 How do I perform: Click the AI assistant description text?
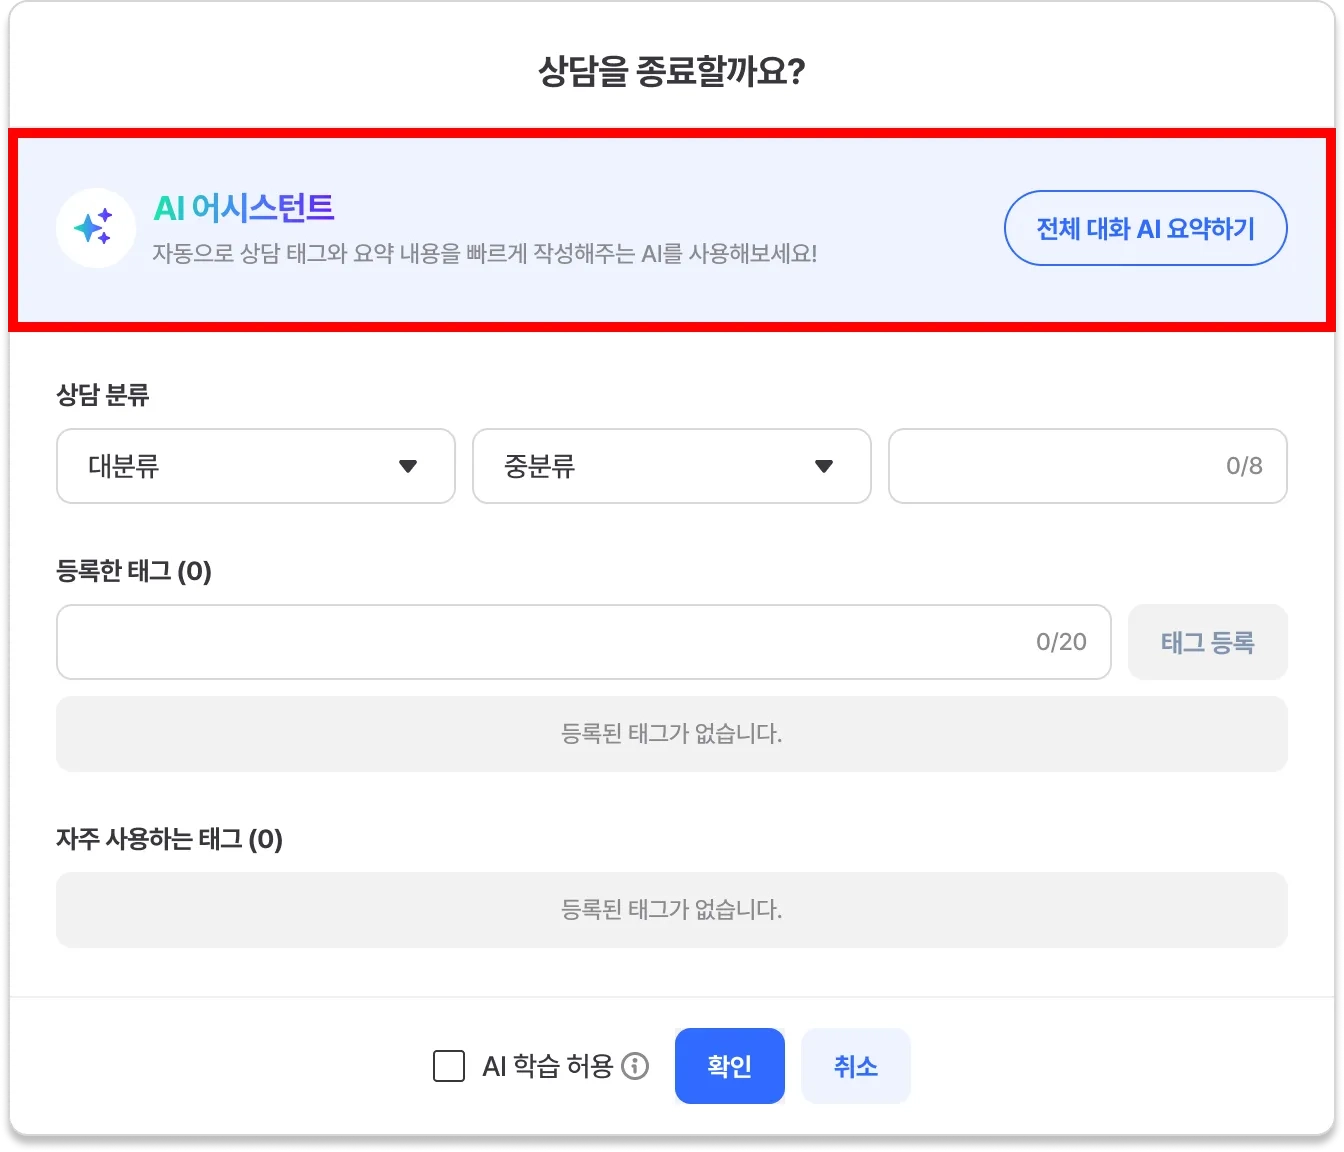pyautogui.click(x=484, y=254)
